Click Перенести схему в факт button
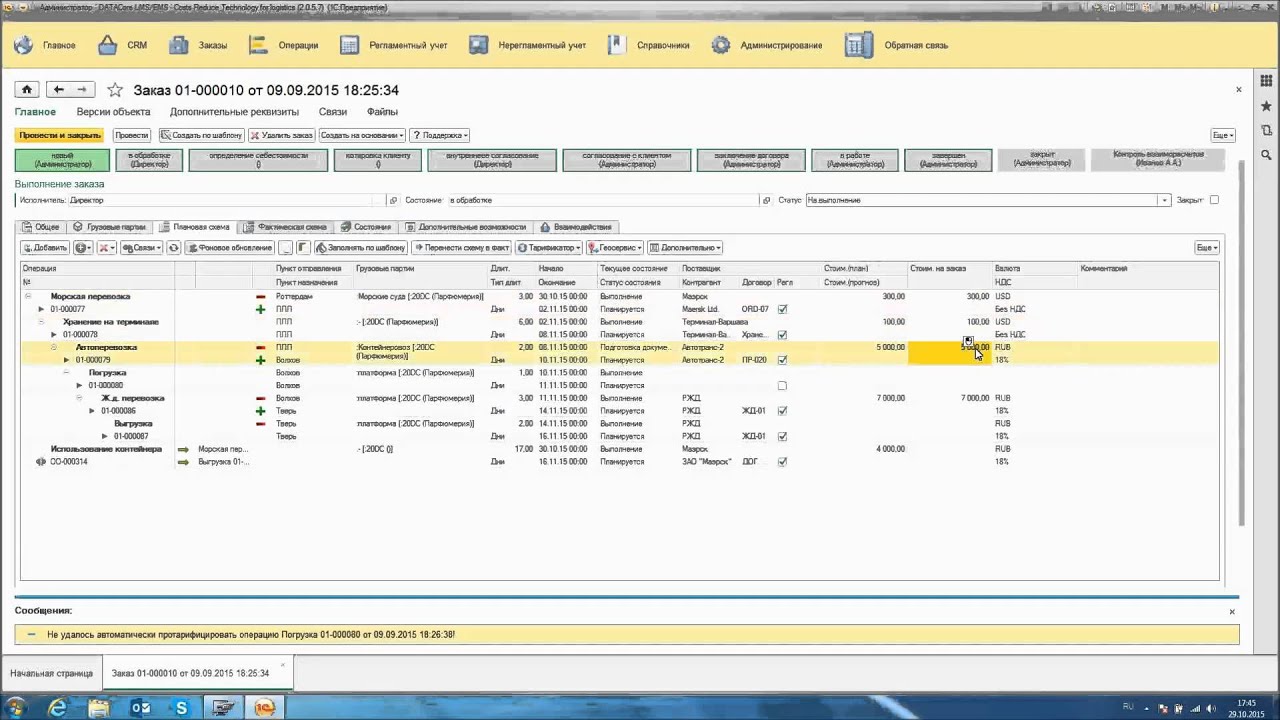 pos(461,247)
